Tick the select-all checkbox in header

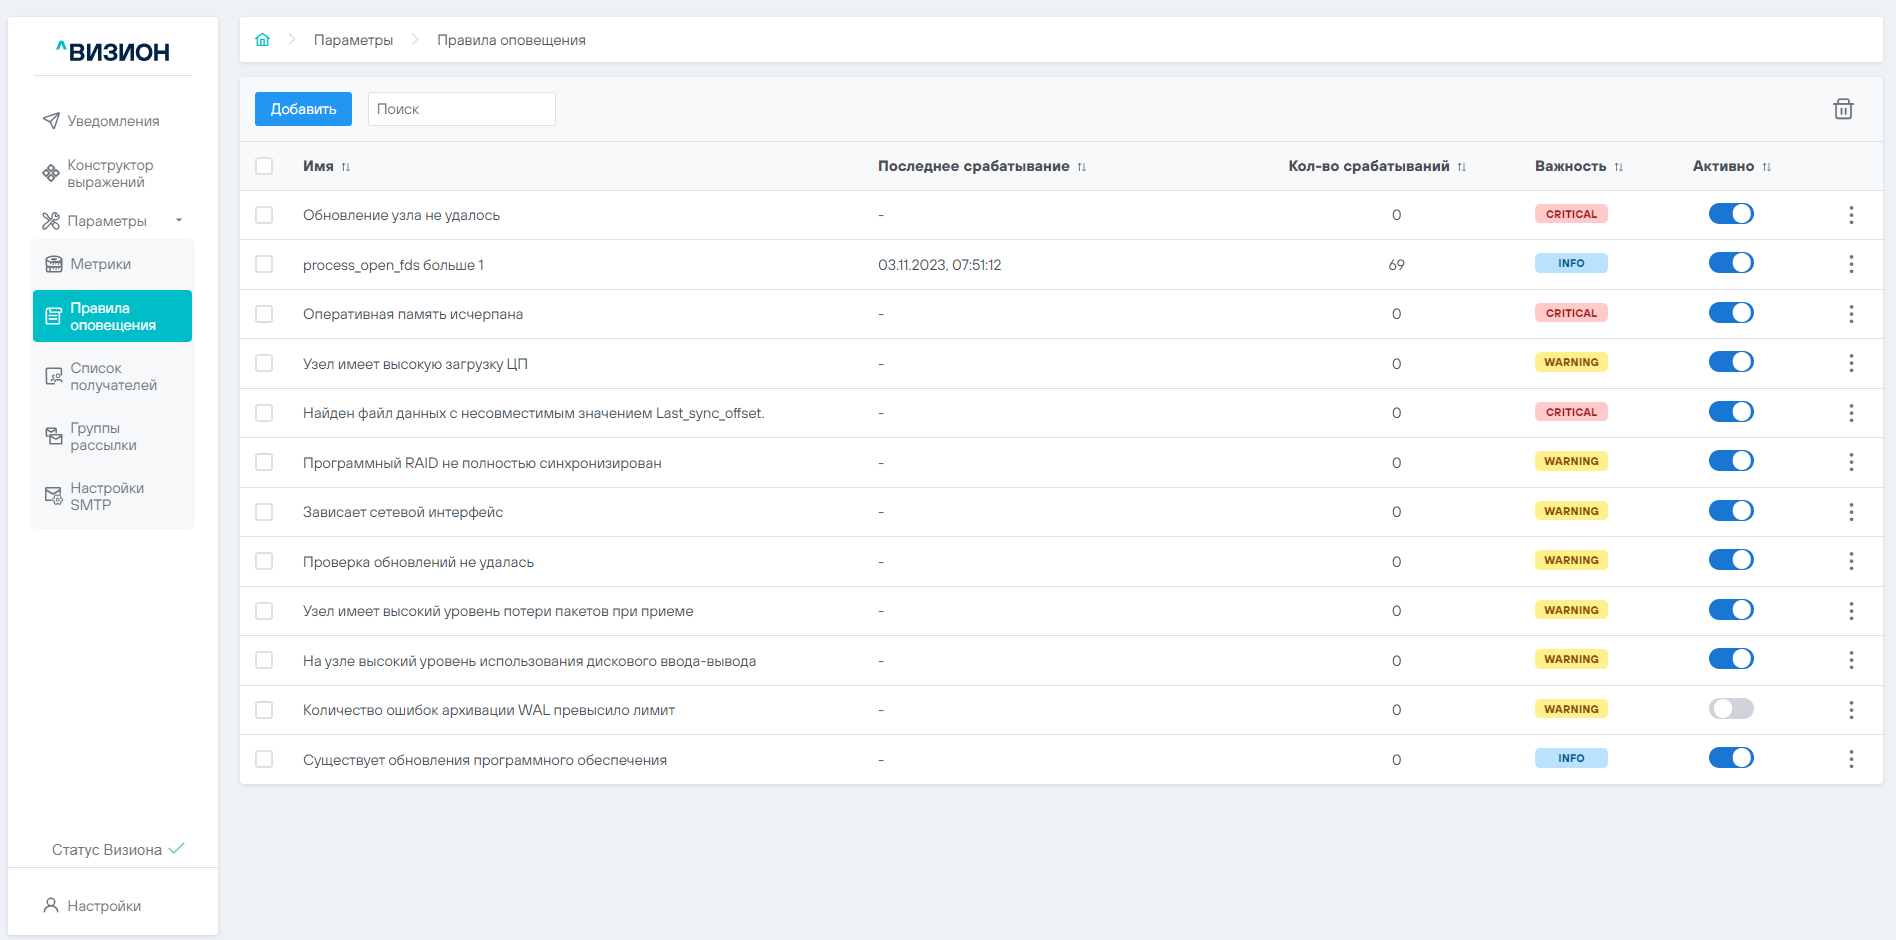click(x=264, y=166)
